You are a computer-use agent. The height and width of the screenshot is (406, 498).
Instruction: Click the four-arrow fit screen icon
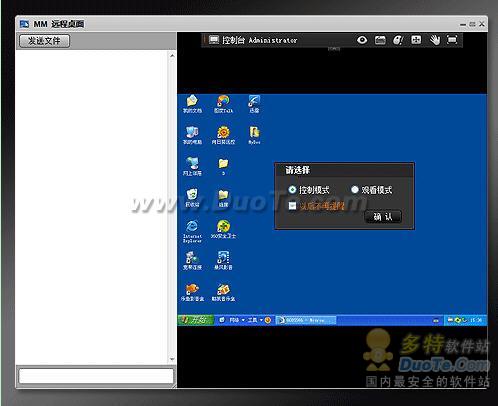416,40
